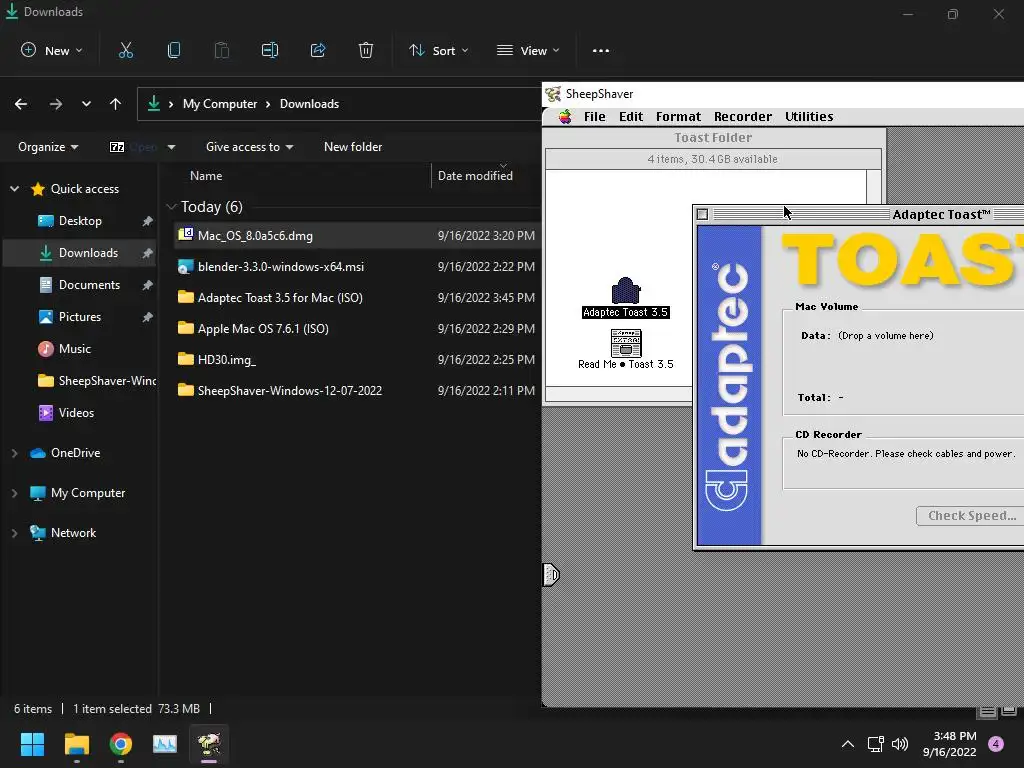This screenshot has width=1024, height=768.
Task: Click the Cut scissors icon in Explorer toolbar
Action: tap(125, 50)
